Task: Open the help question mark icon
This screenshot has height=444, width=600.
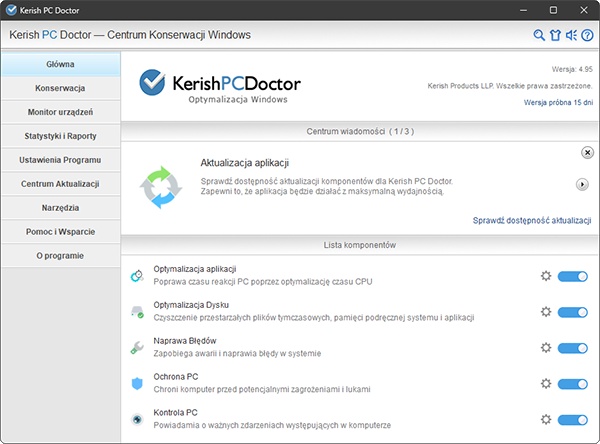Action: click(587, 35)
